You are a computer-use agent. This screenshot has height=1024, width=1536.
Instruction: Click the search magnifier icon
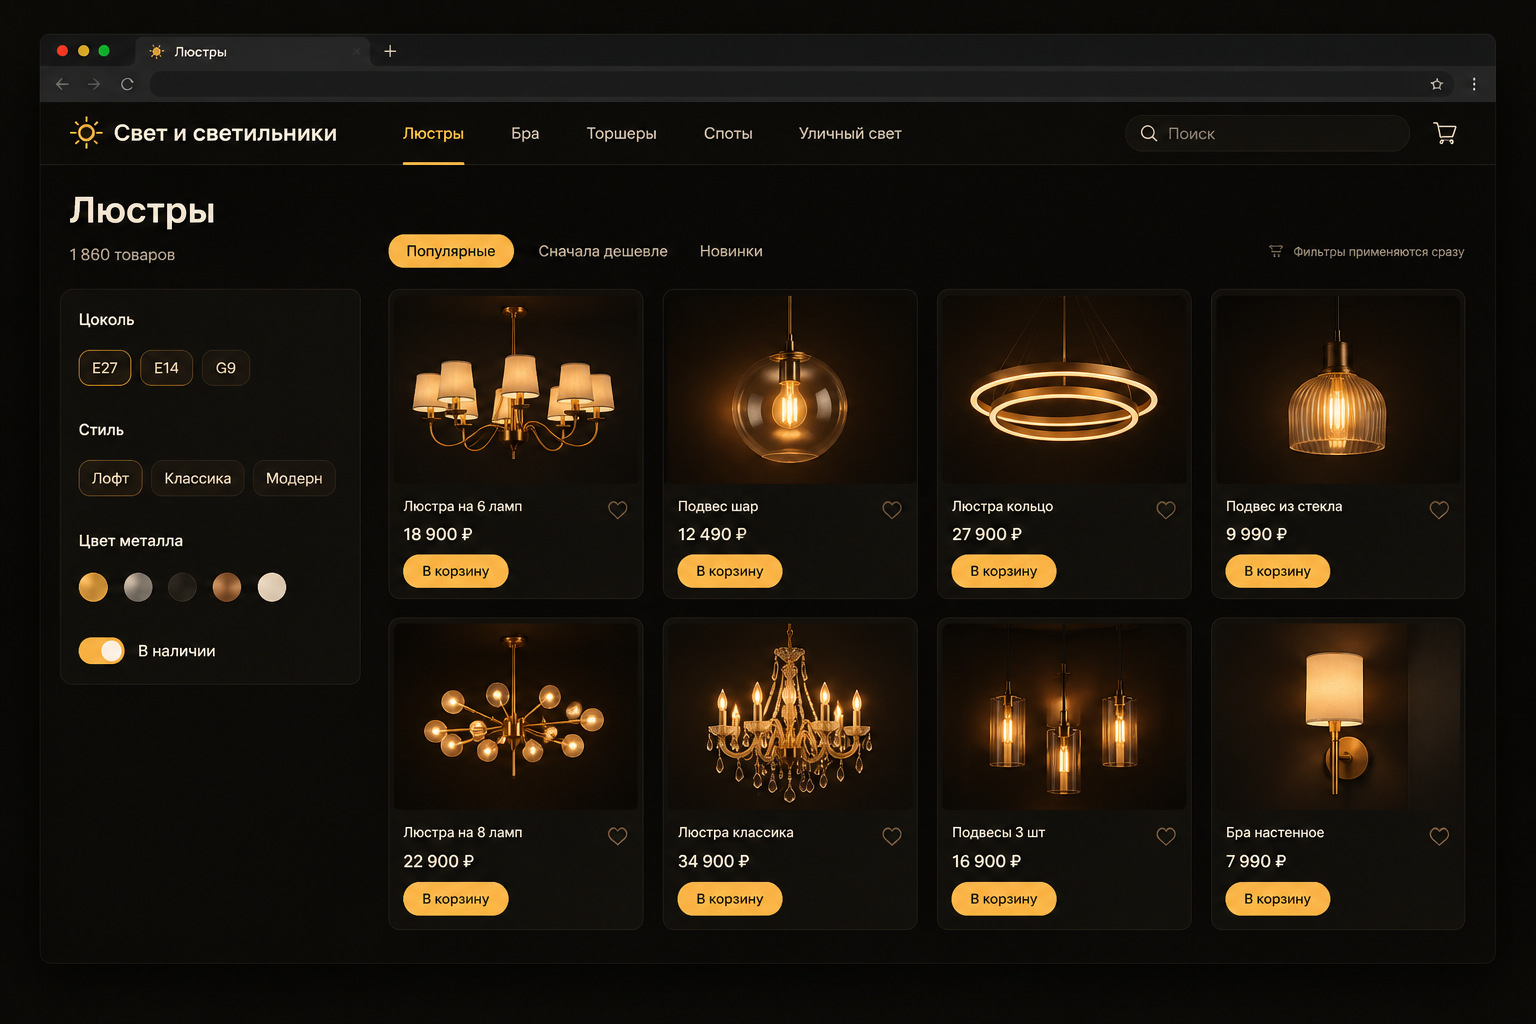[1149, 133]
